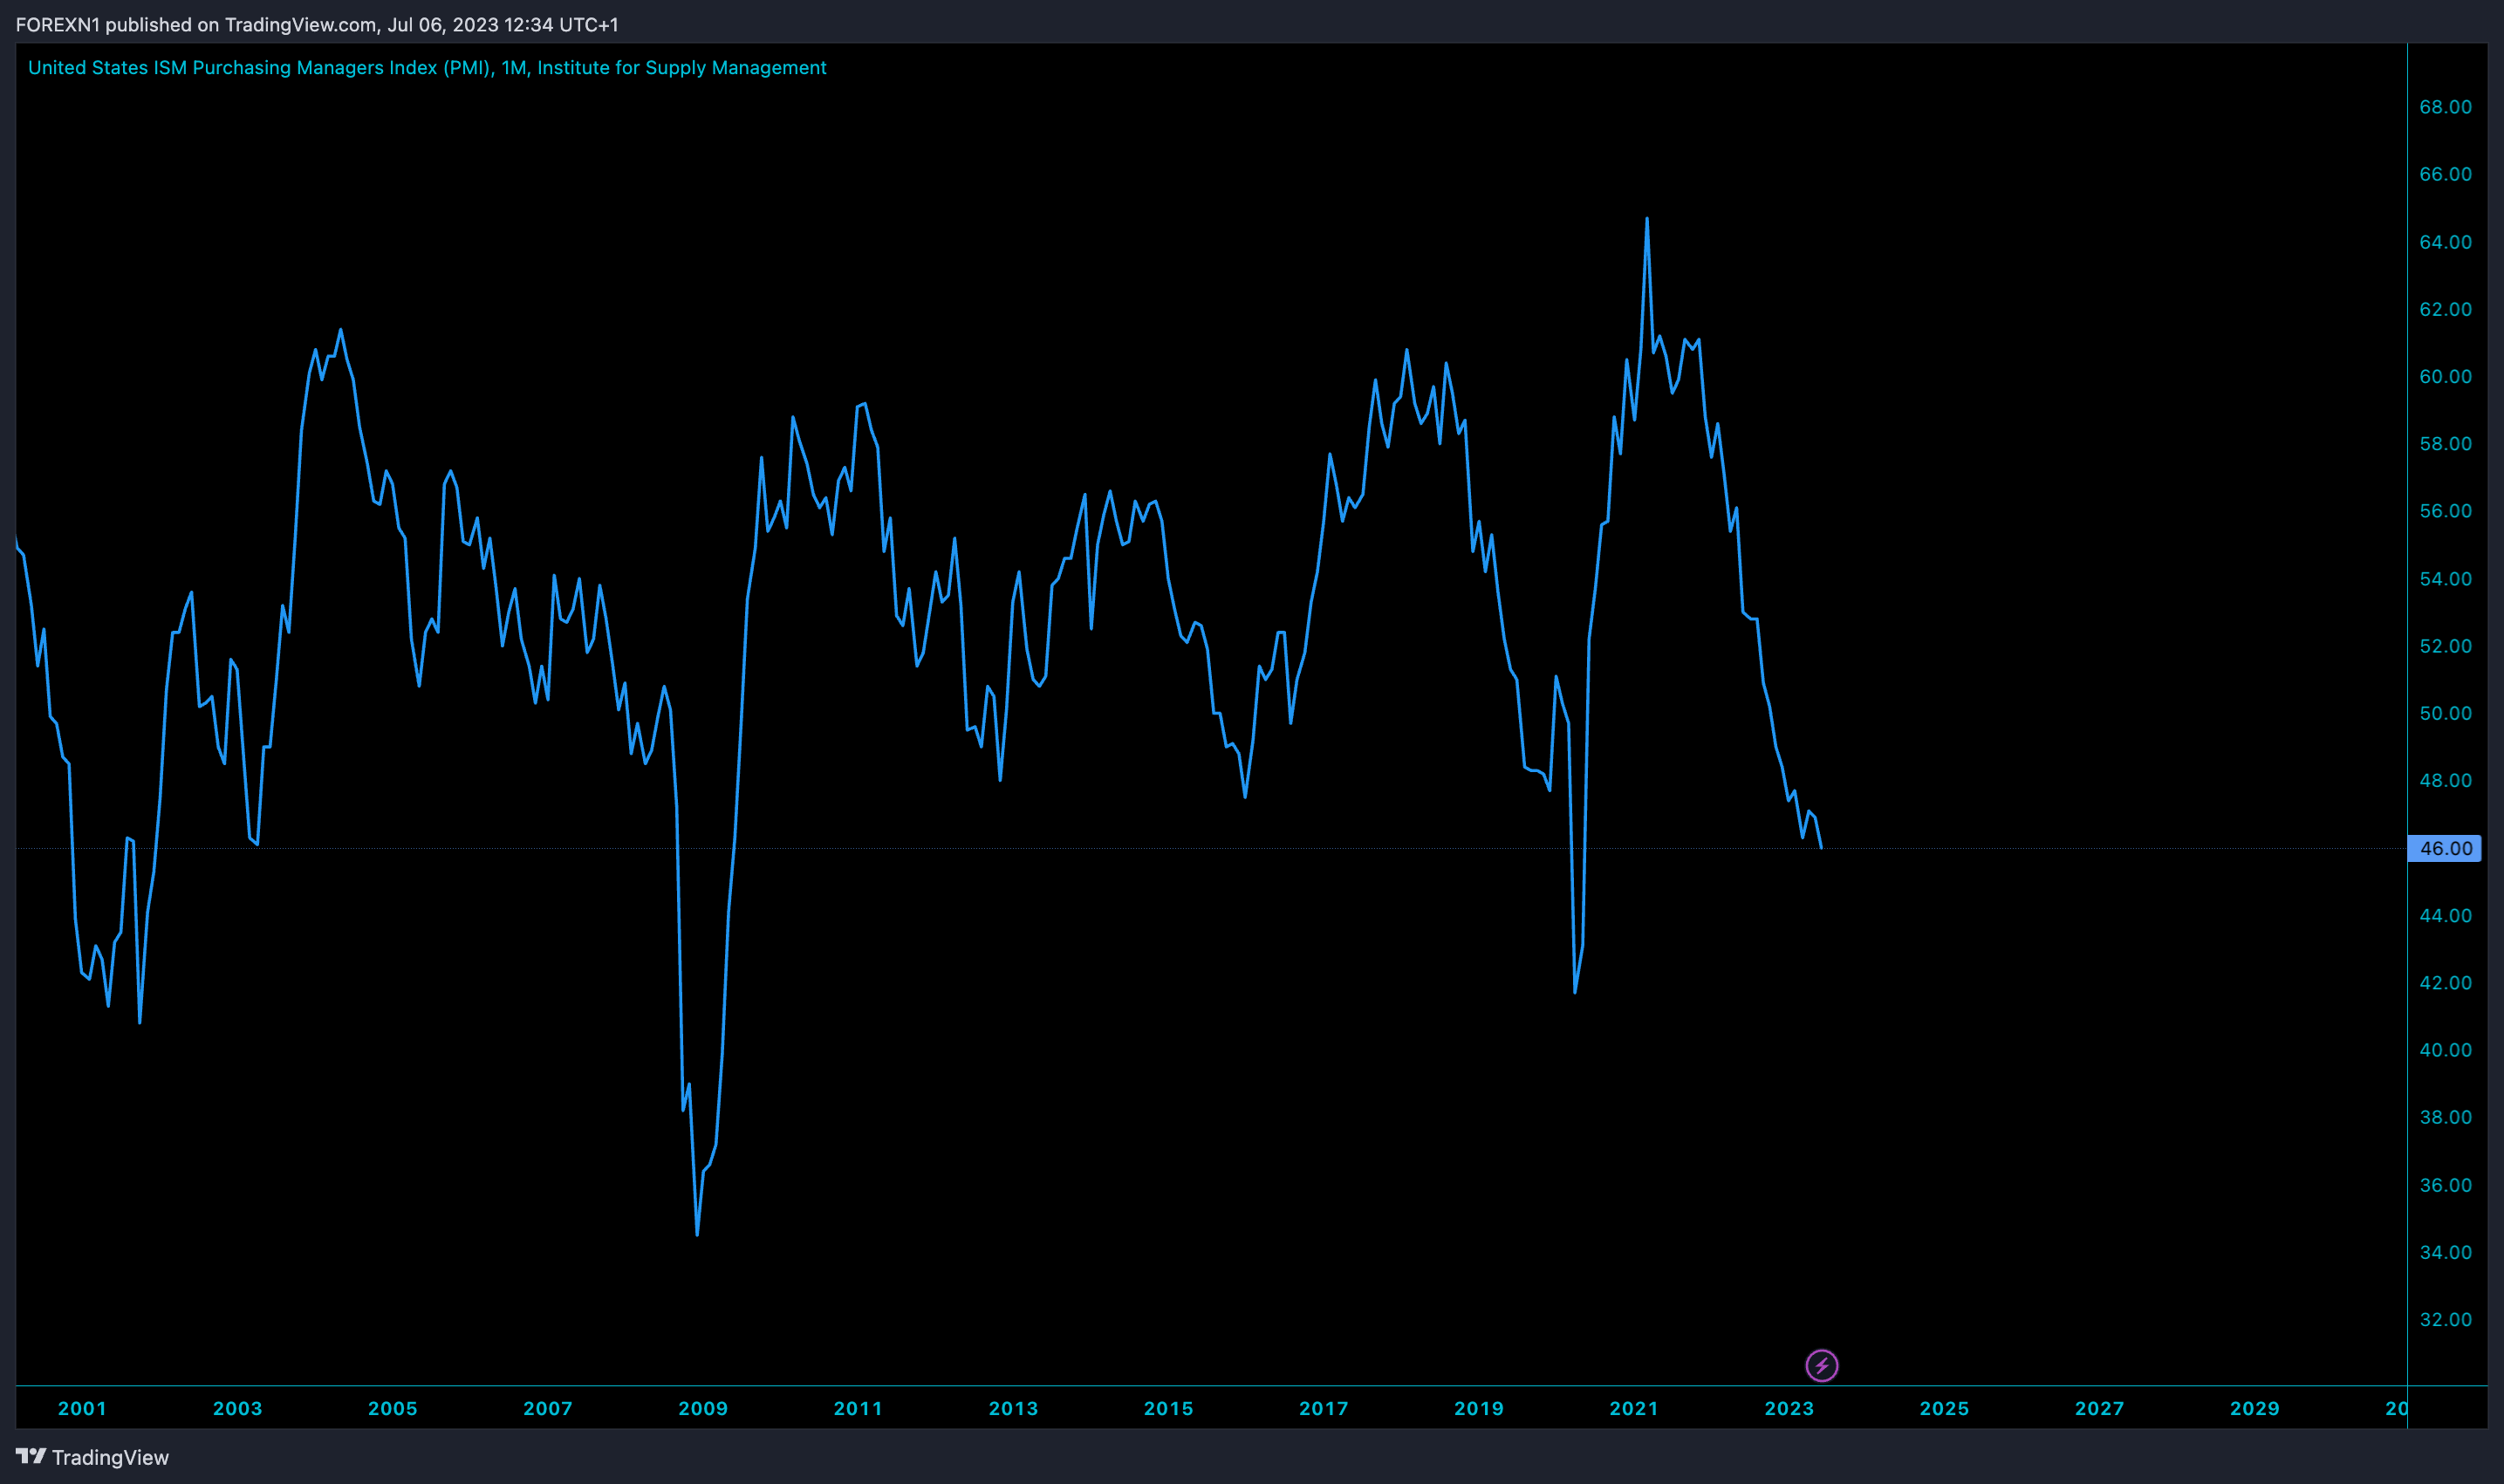Select the 2029 label on the time axis
The image size is (2504, 1484).
tap(2254, 1408)
